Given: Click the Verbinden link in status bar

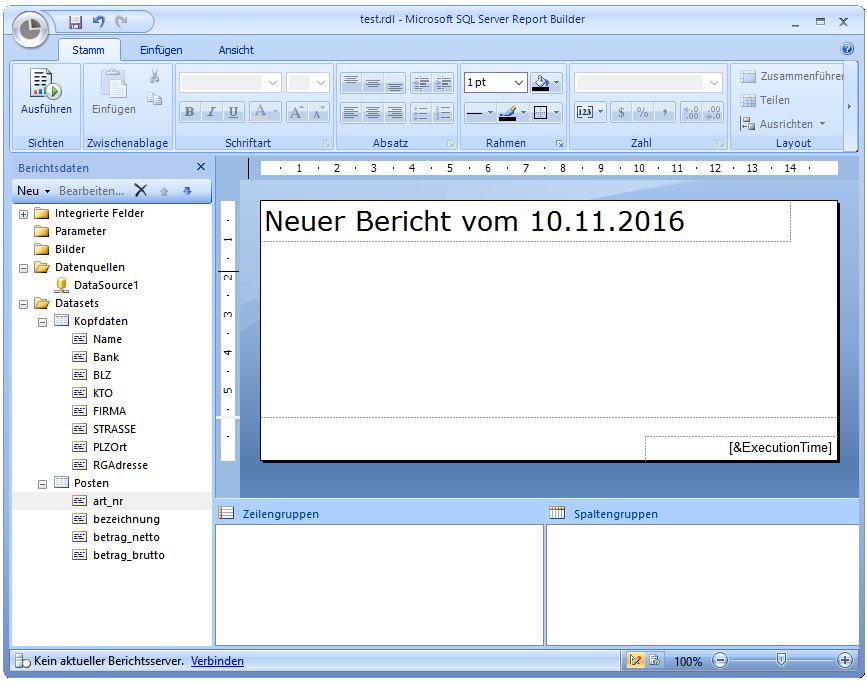Looking at the screenshot, I should (217, 661).
